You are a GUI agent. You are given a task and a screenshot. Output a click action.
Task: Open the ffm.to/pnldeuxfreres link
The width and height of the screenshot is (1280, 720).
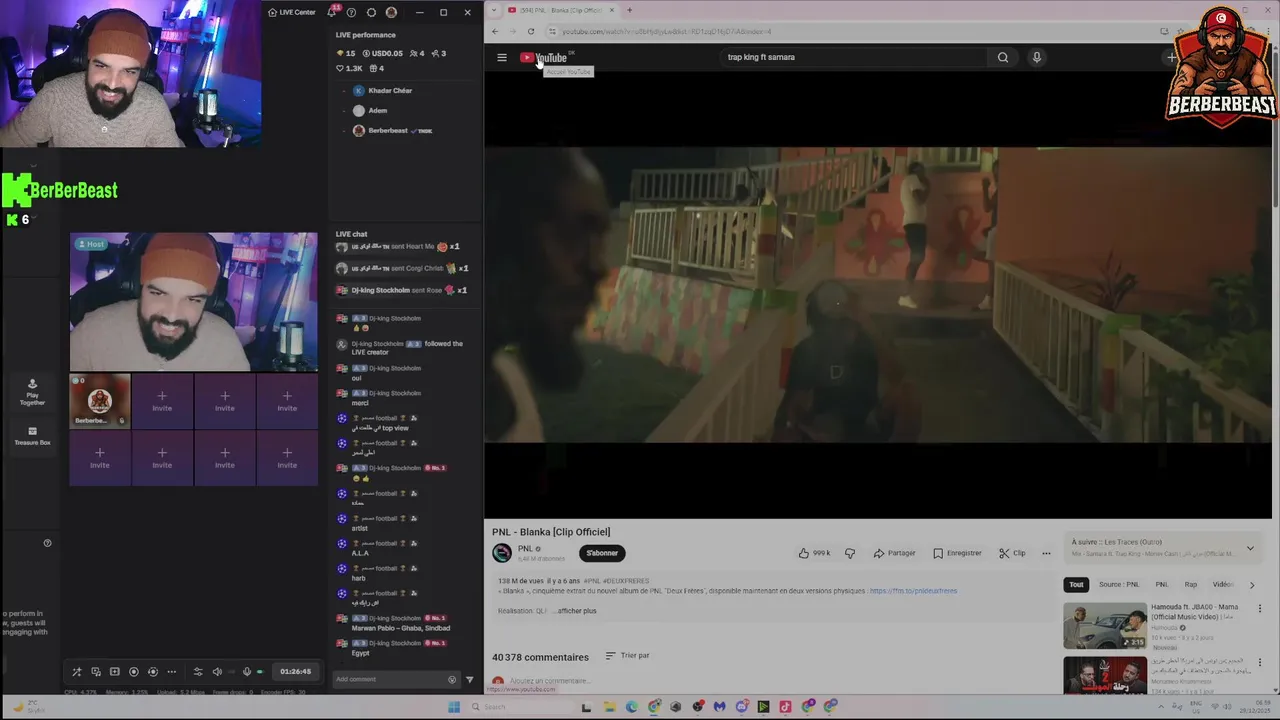[x=913, y=591]
